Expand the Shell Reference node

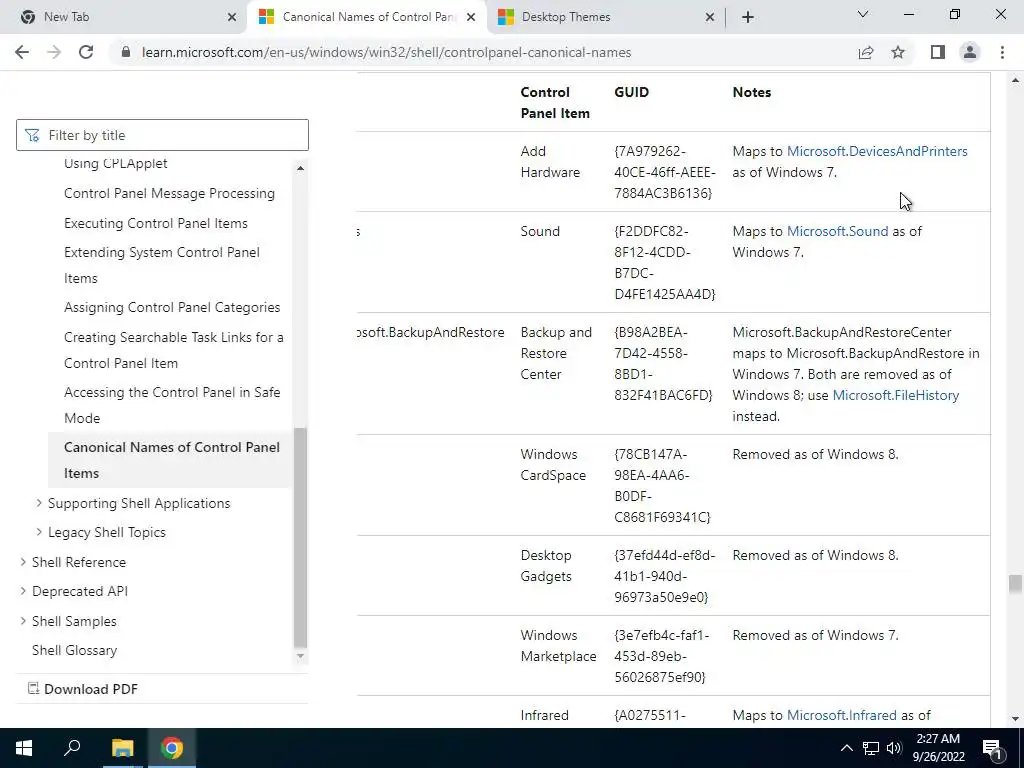click(23, 562)
